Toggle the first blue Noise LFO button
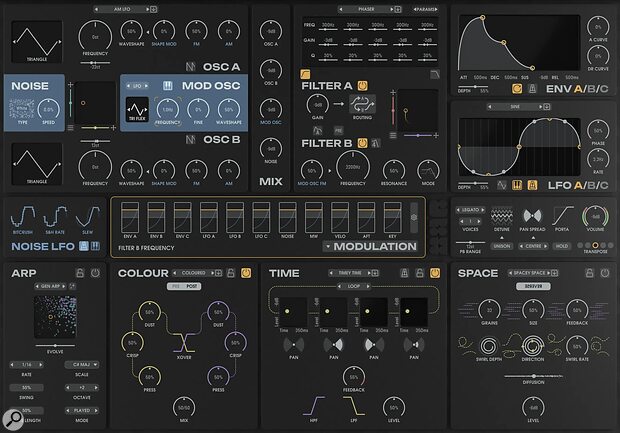This screenshot has width=620, height=433. (x=83, y=246)
